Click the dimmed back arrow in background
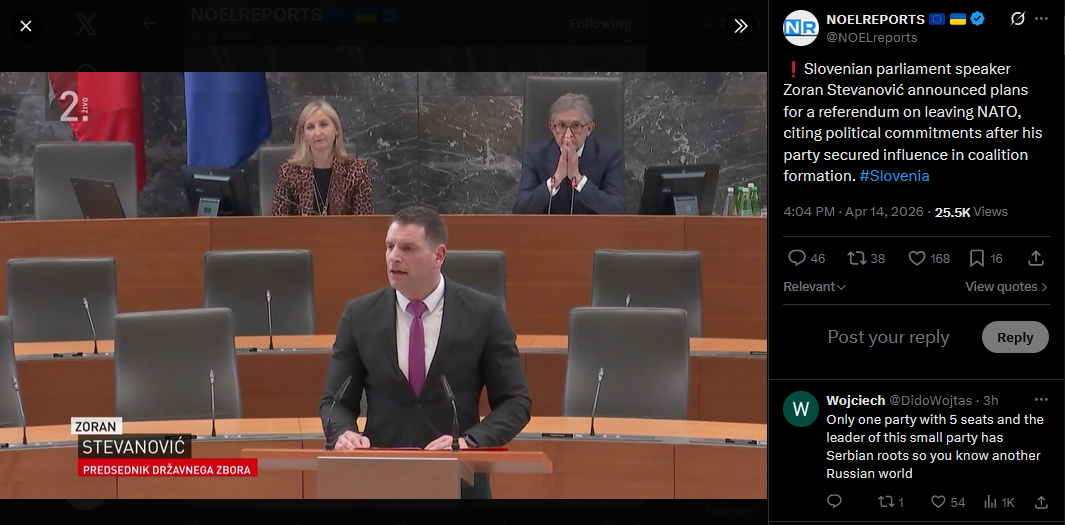Image resolution: width=1065 pixels, height=525 pixels. [x=149, y=23]
